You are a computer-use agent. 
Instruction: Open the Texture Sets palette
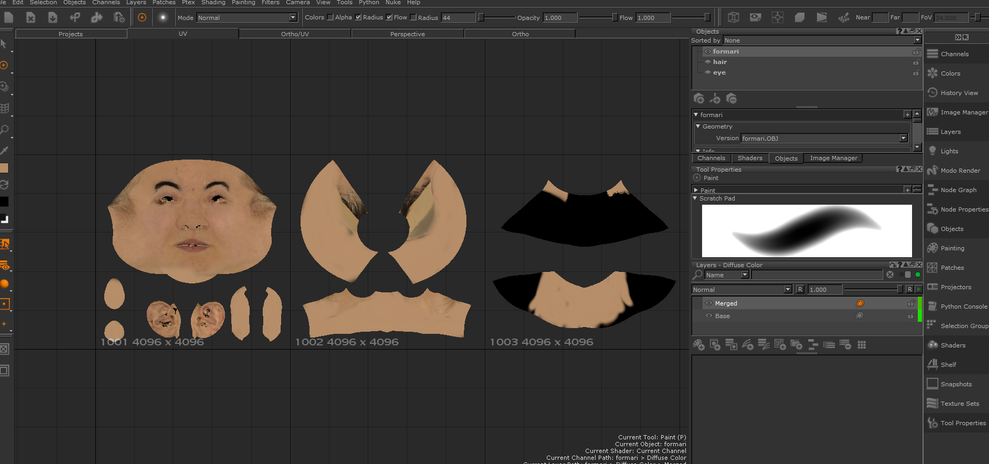(x=958, y=403)
